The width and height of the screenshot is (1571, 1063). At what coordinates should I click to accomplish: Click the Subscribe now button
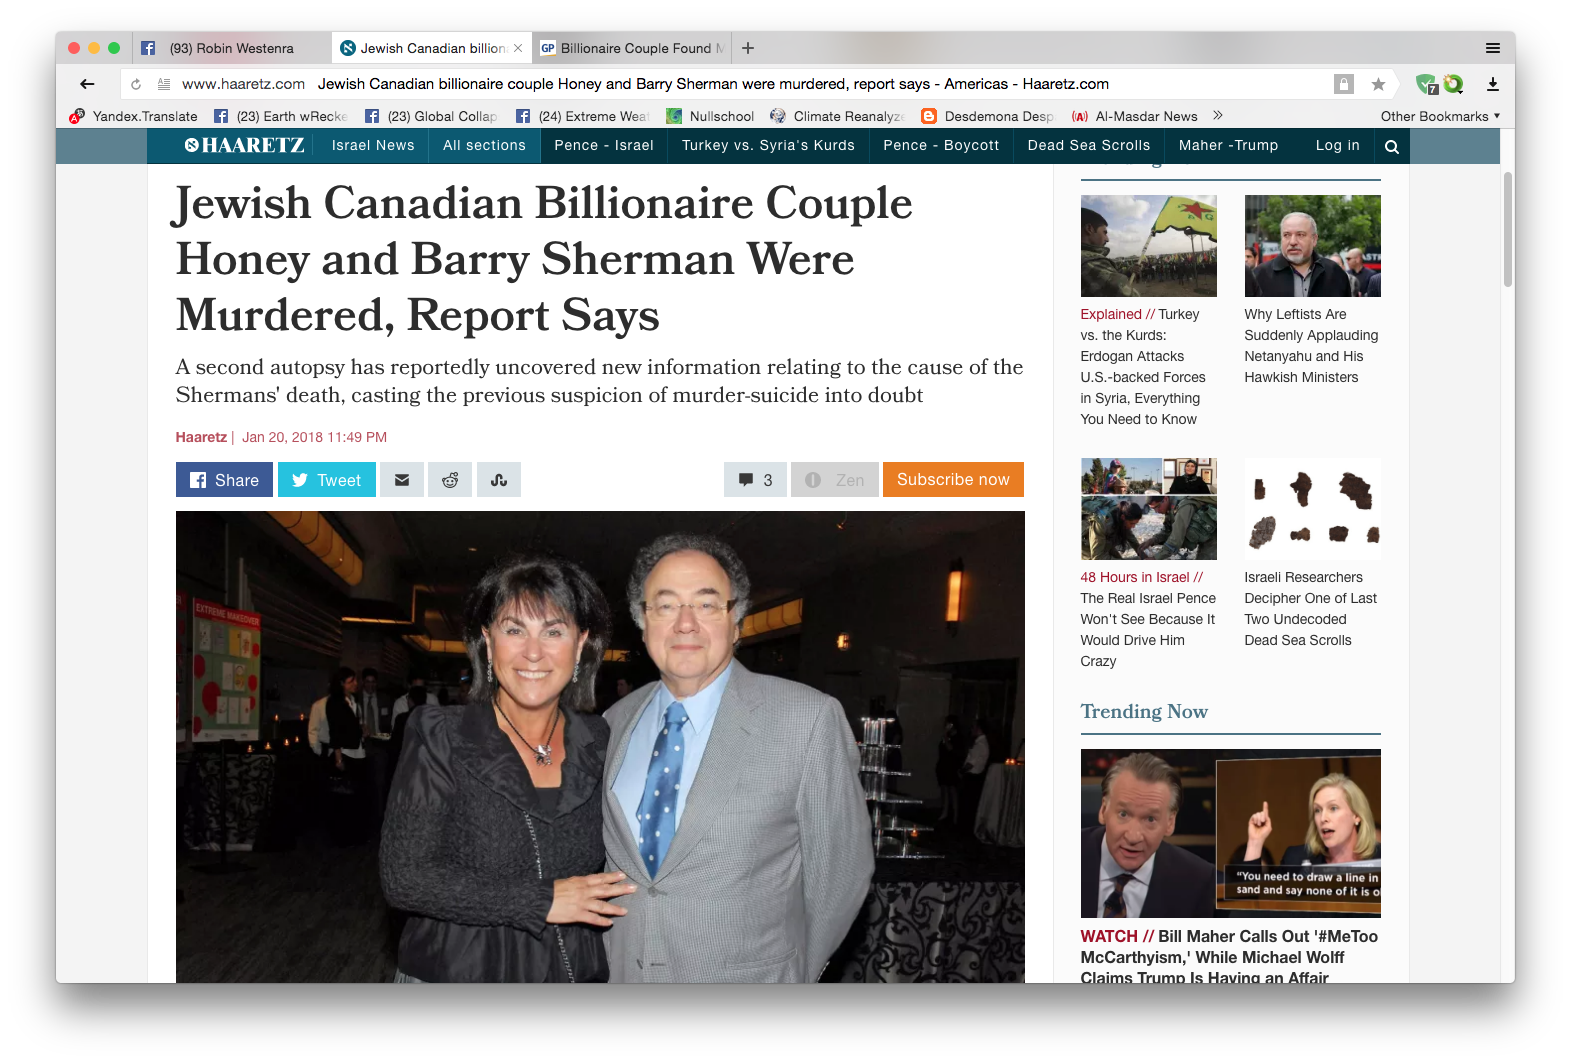(953, 480)
